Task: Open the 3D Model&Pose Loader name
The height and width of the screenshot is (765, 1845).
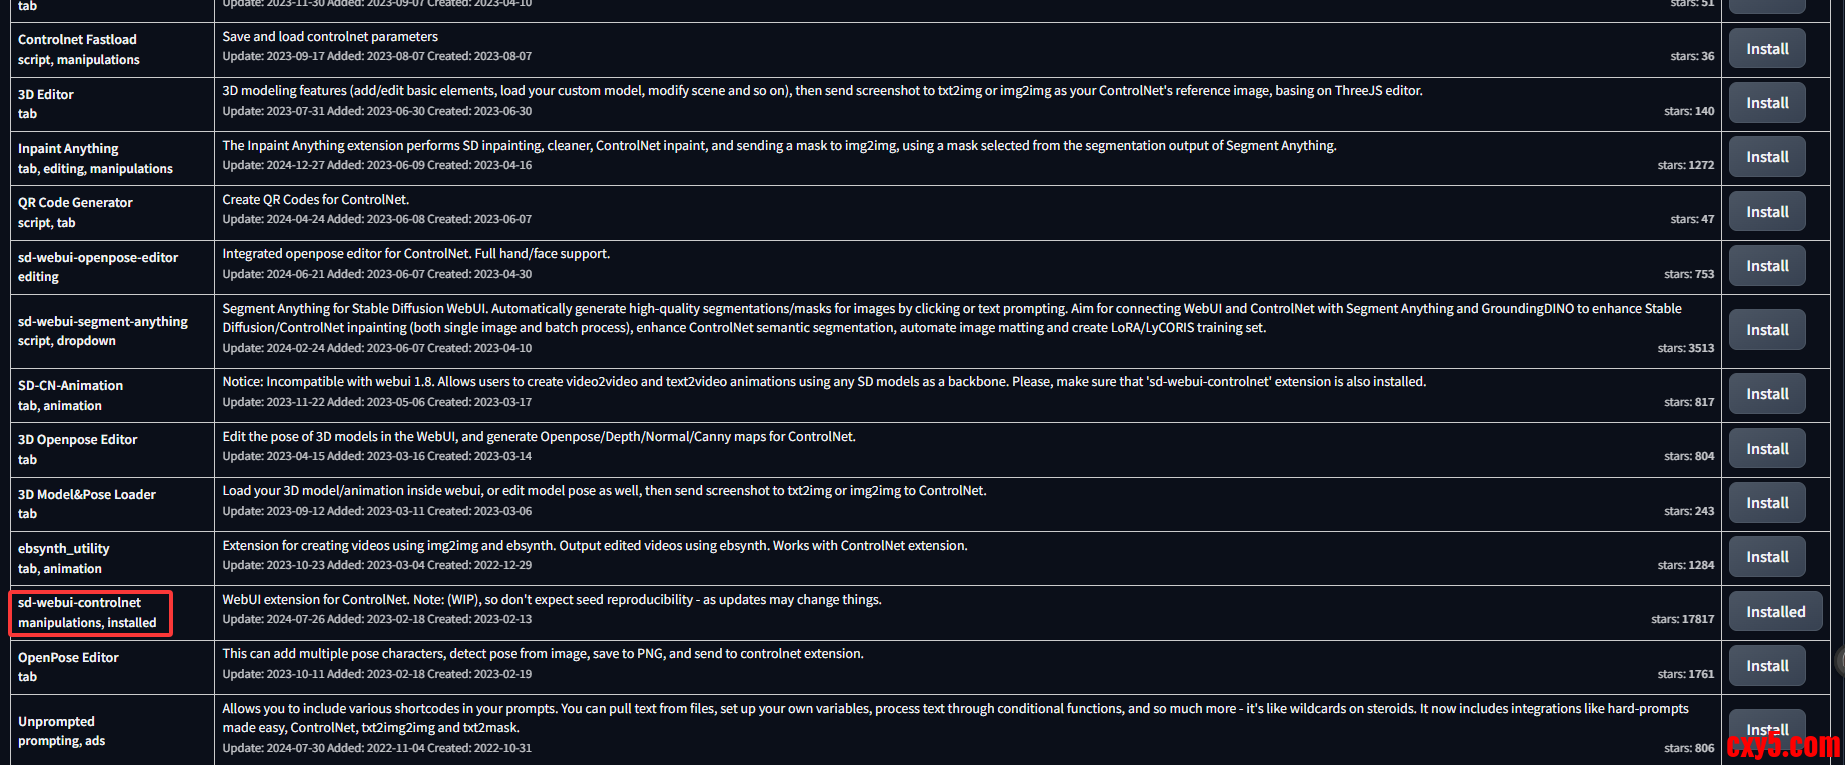Action: point(87,495)
